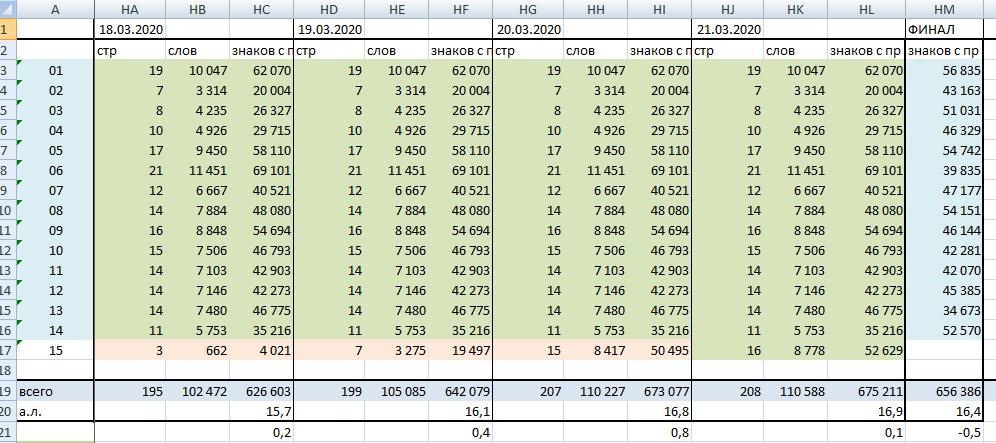Click the 16,4 cell in column HM

point(944,412)
